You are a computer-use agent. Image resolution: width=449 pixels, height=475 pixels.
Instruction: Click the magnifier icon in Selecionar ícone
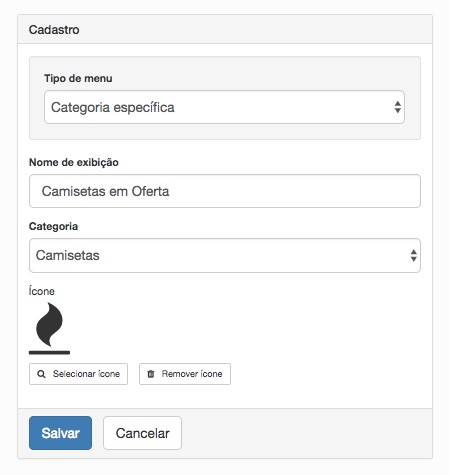pyautogui.click(x=41, y=374)
